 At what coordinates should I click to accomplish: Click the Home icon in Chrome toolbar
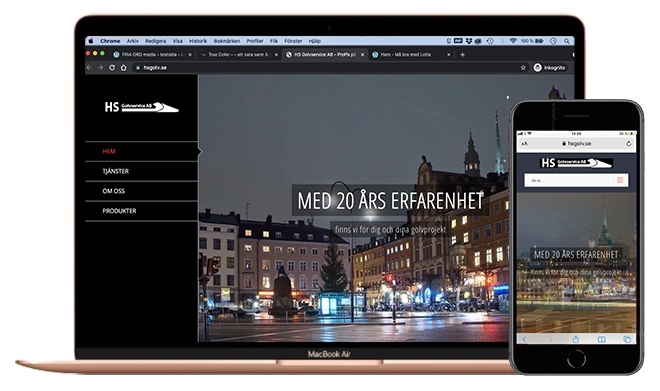click(x=123, y=68)
